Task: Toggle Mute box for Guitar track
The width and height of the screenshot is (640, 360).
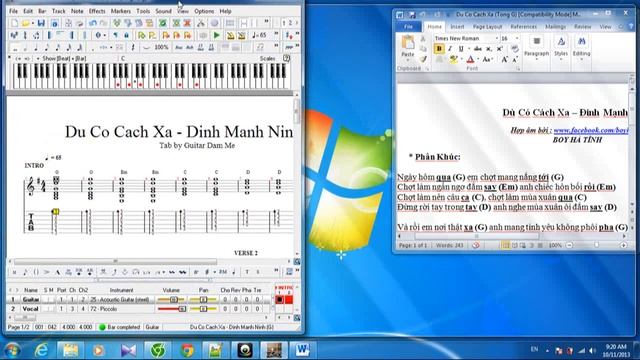Action: [x=51, y=300]
